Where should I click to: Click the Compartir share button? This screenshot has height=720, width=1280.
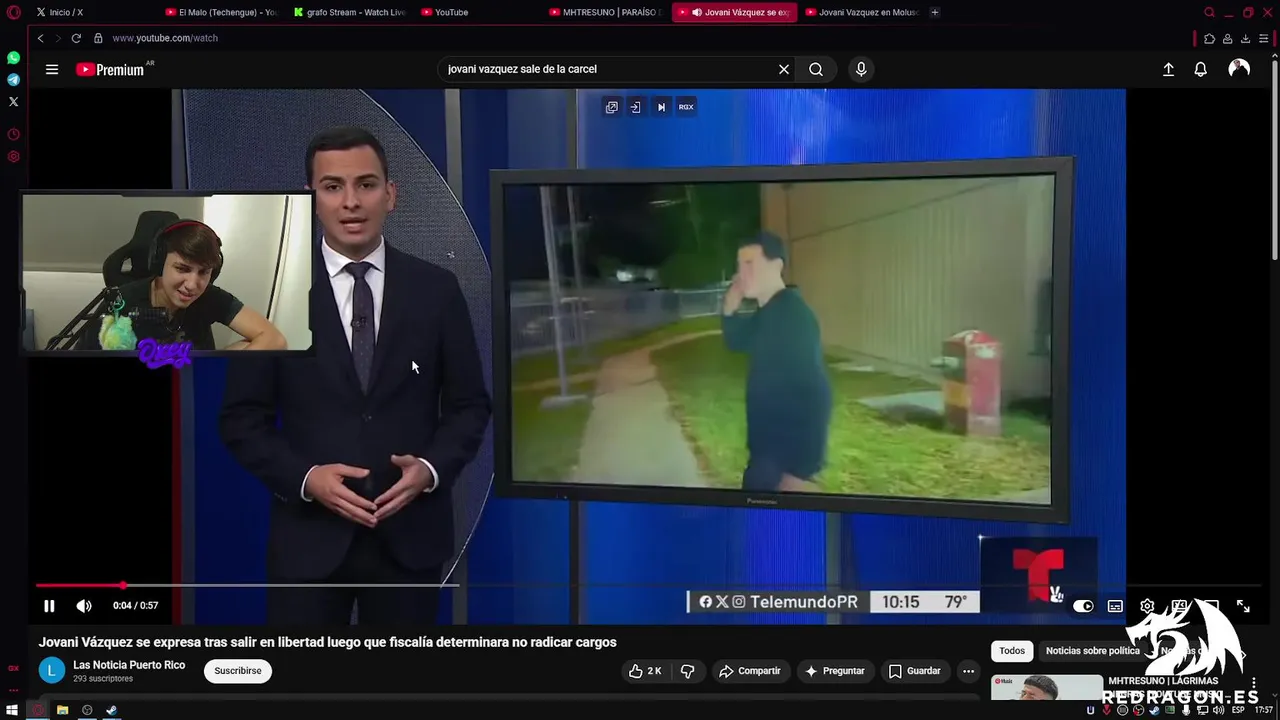(750, 671)
